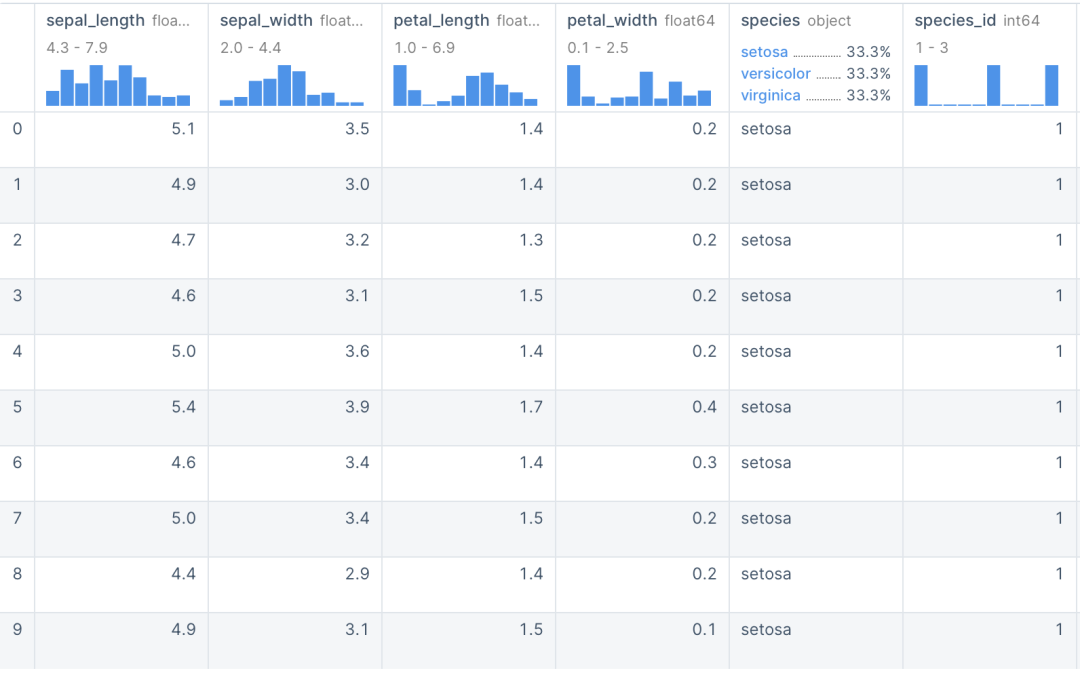Click the setosa category link in species summary
The width and height of the screenshot is (1080, 673).
coord(764,52)
